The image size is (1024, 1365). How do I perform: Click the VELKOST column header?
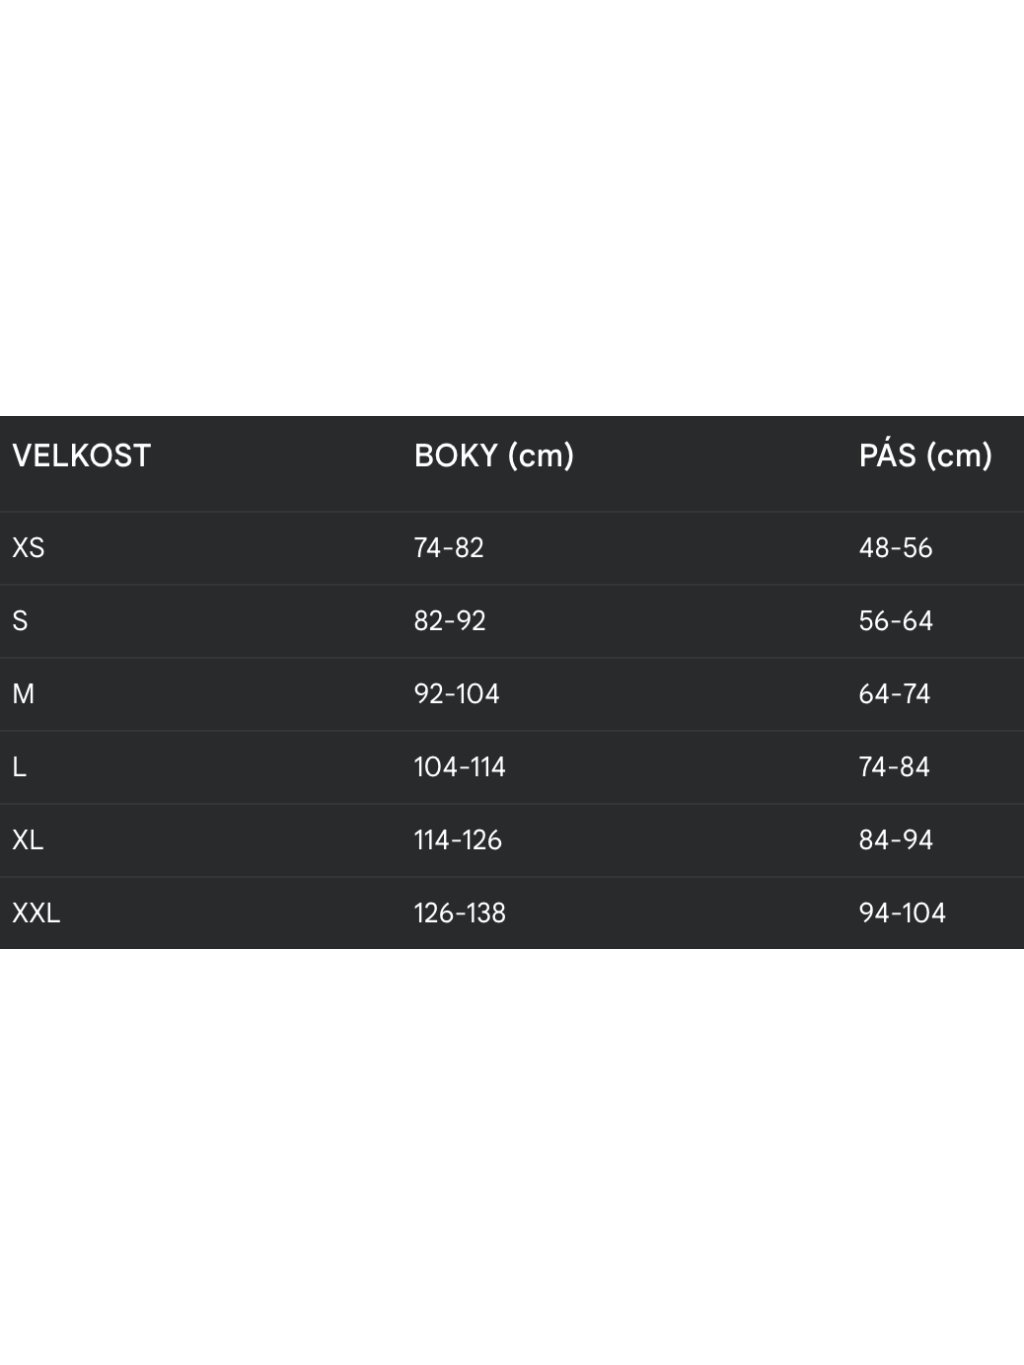(81, 456)
